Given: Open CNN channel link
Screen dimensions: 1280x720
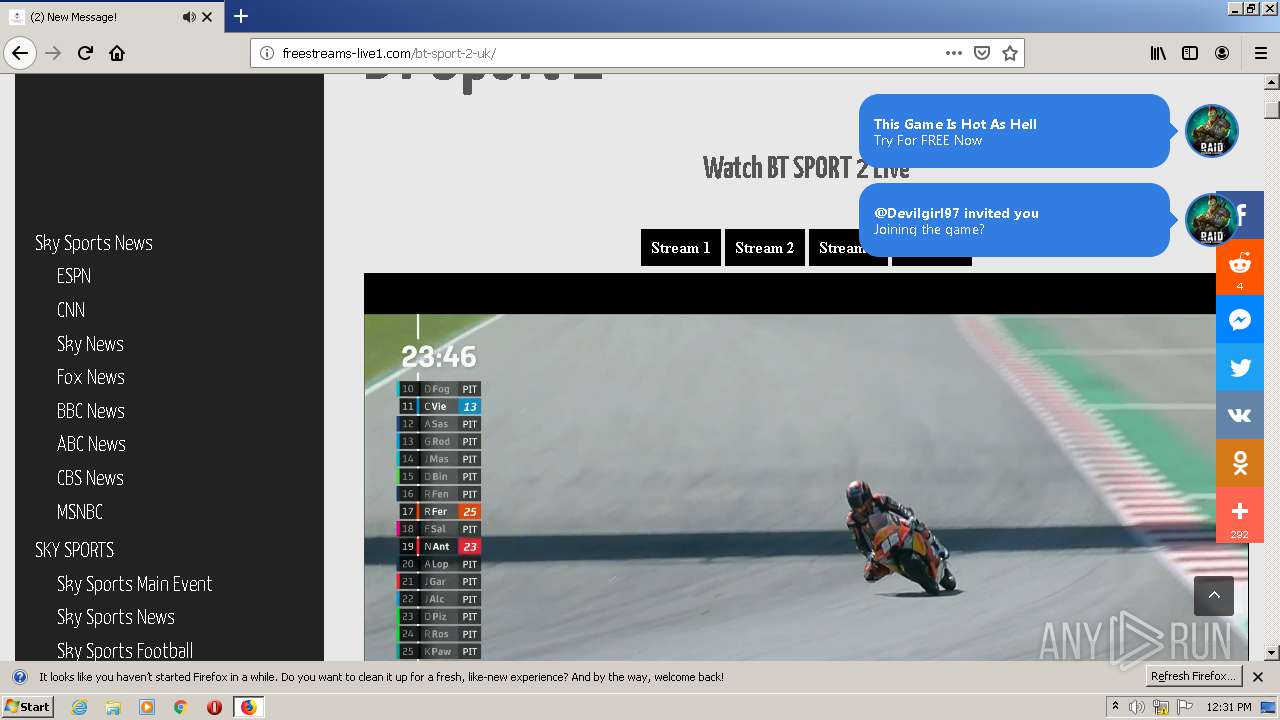Looking at the screenshot, I should pyautogui.click(x=71, y=310).
